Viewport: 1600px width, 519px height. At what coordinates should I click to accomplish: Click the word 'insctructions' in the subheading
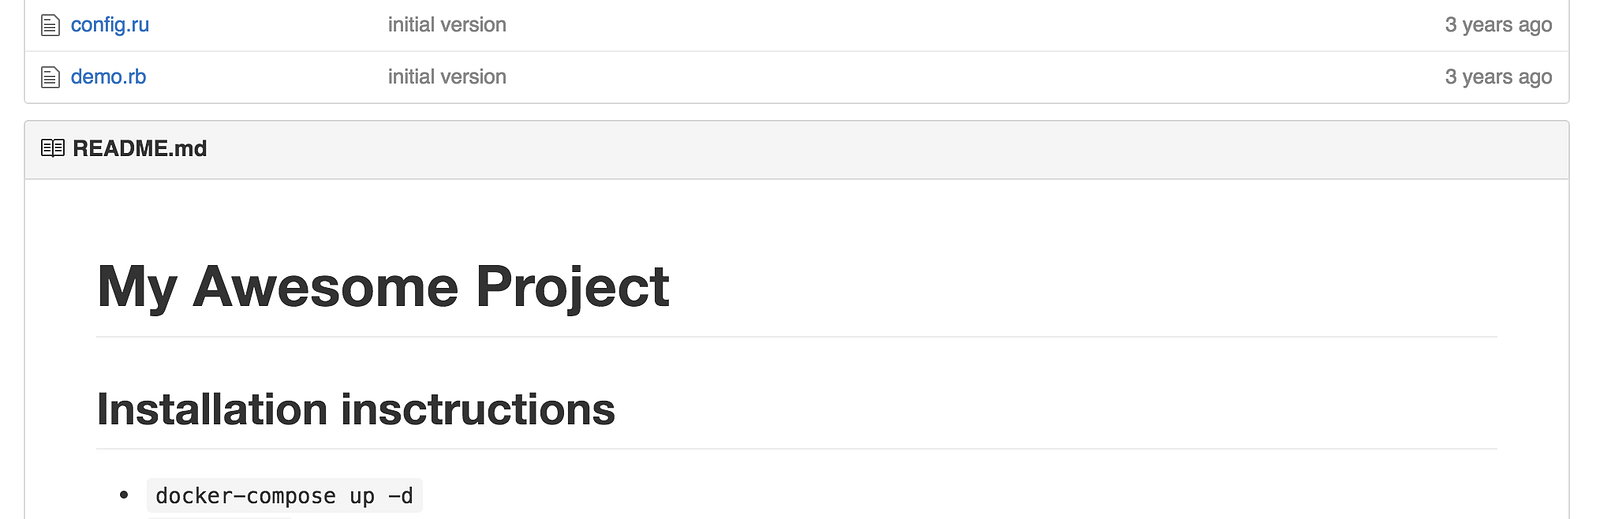pyautogui.click(x=478, y=410)
